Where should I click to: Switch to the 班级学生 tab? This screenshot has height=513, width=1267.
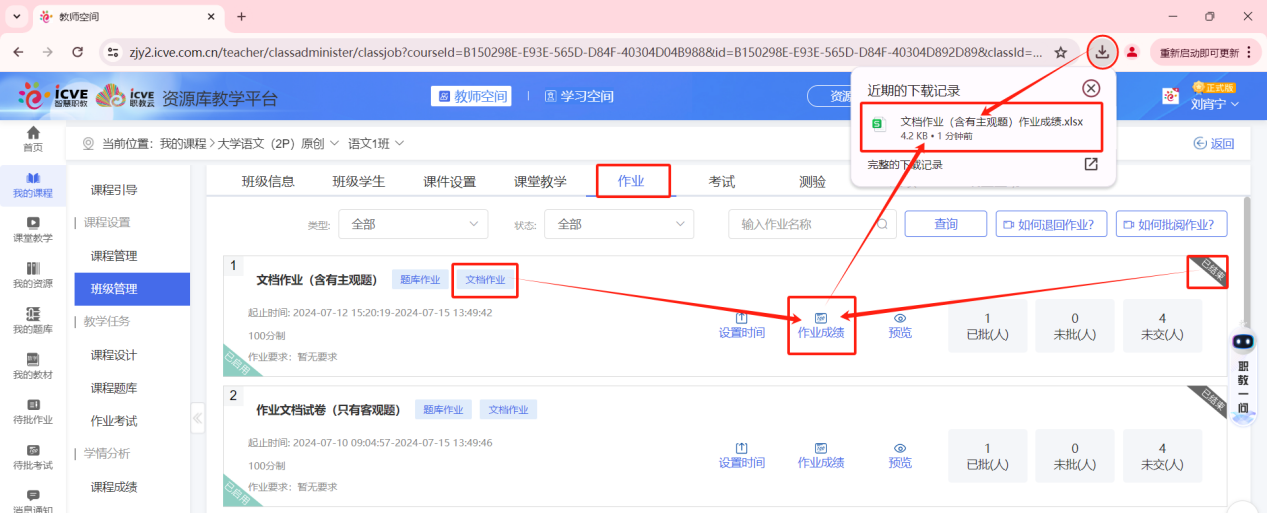coord(359,182)
